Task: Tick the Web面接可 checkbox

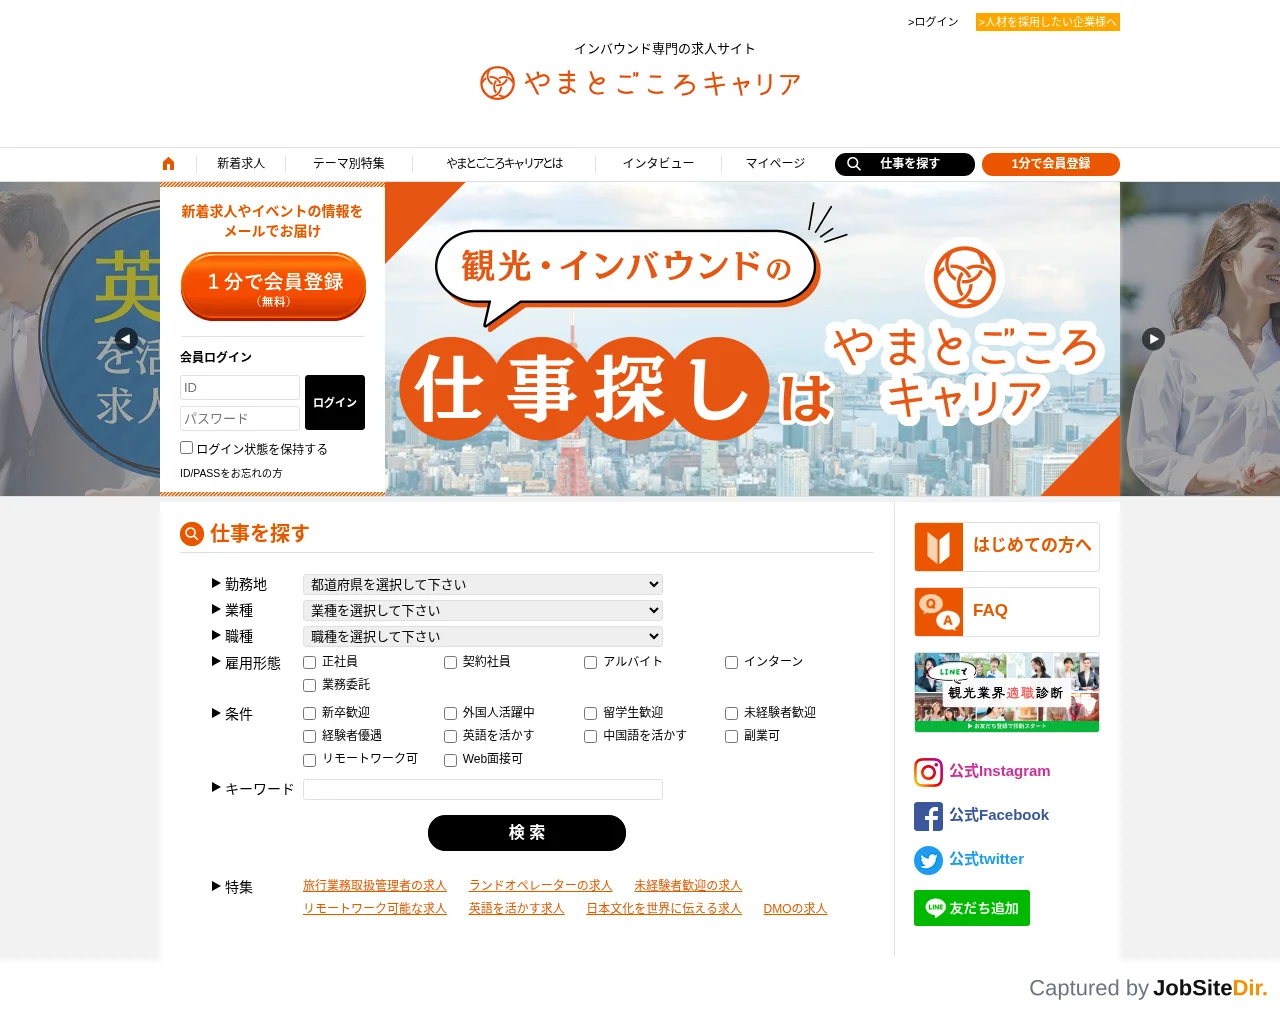Action: [450, 760]
